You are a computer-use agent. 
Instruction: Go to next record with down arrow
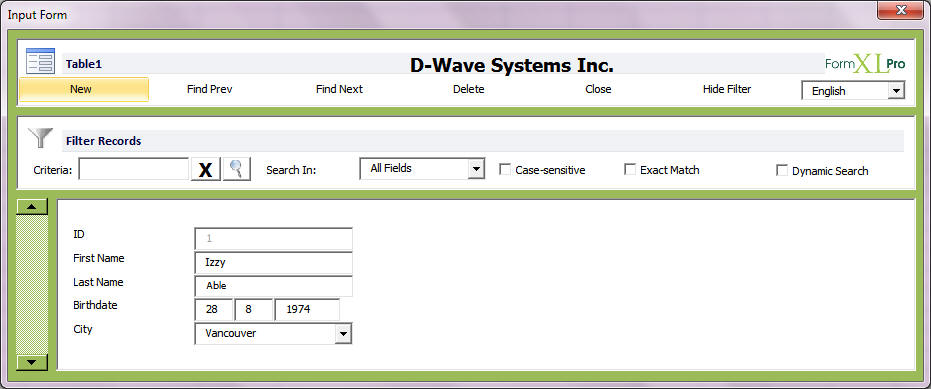(32, 362)
